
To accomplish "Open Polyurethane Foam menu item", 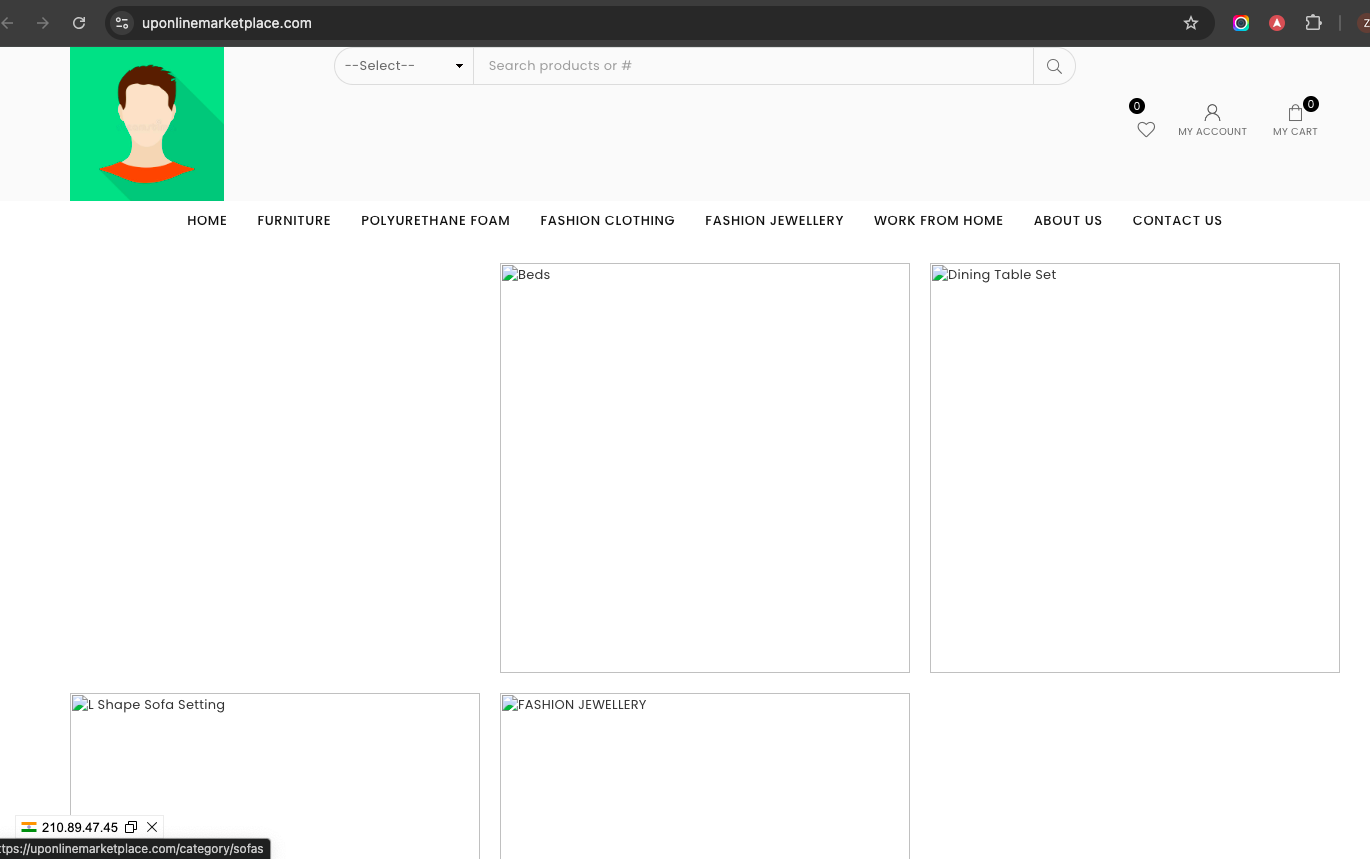I will tap(435, 221).
